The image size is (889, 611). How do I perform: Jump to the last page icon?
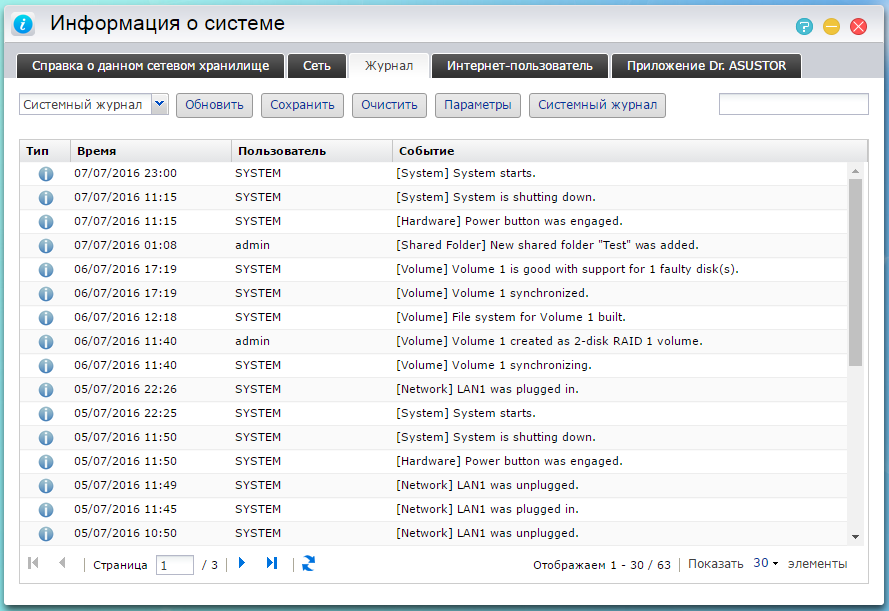pos(271,564)
